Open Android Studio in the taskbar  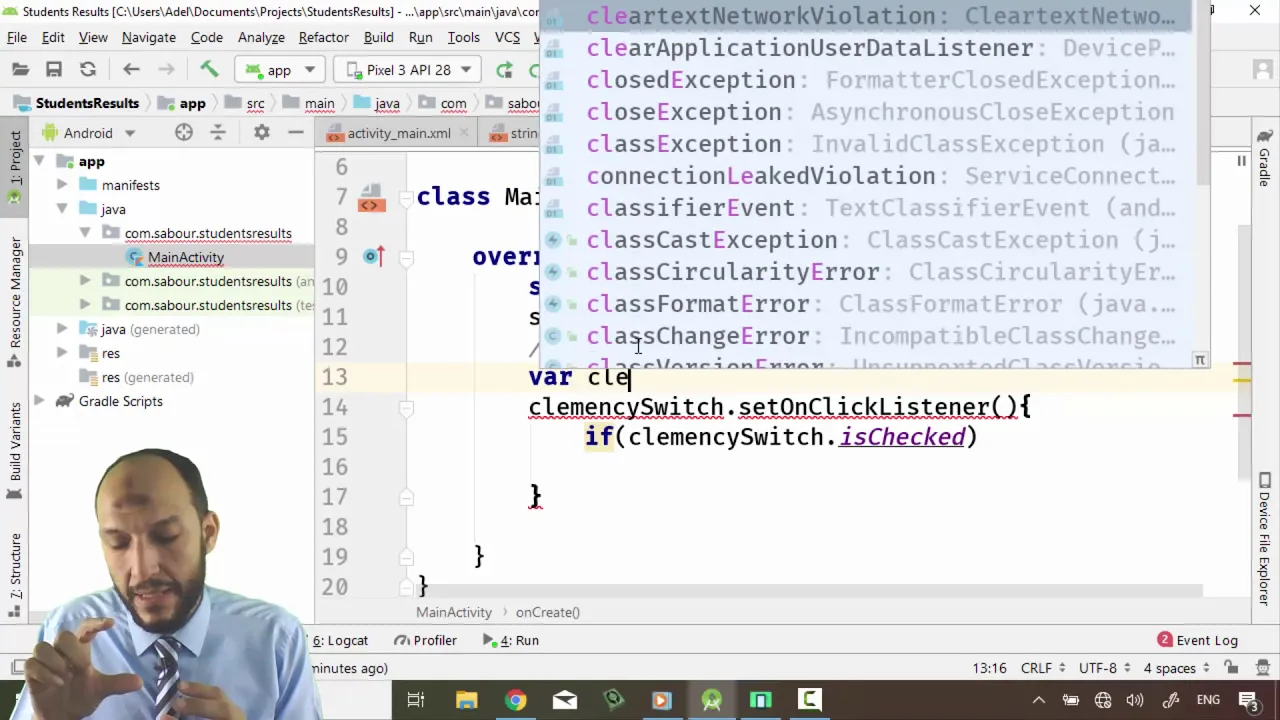(711, 700)
